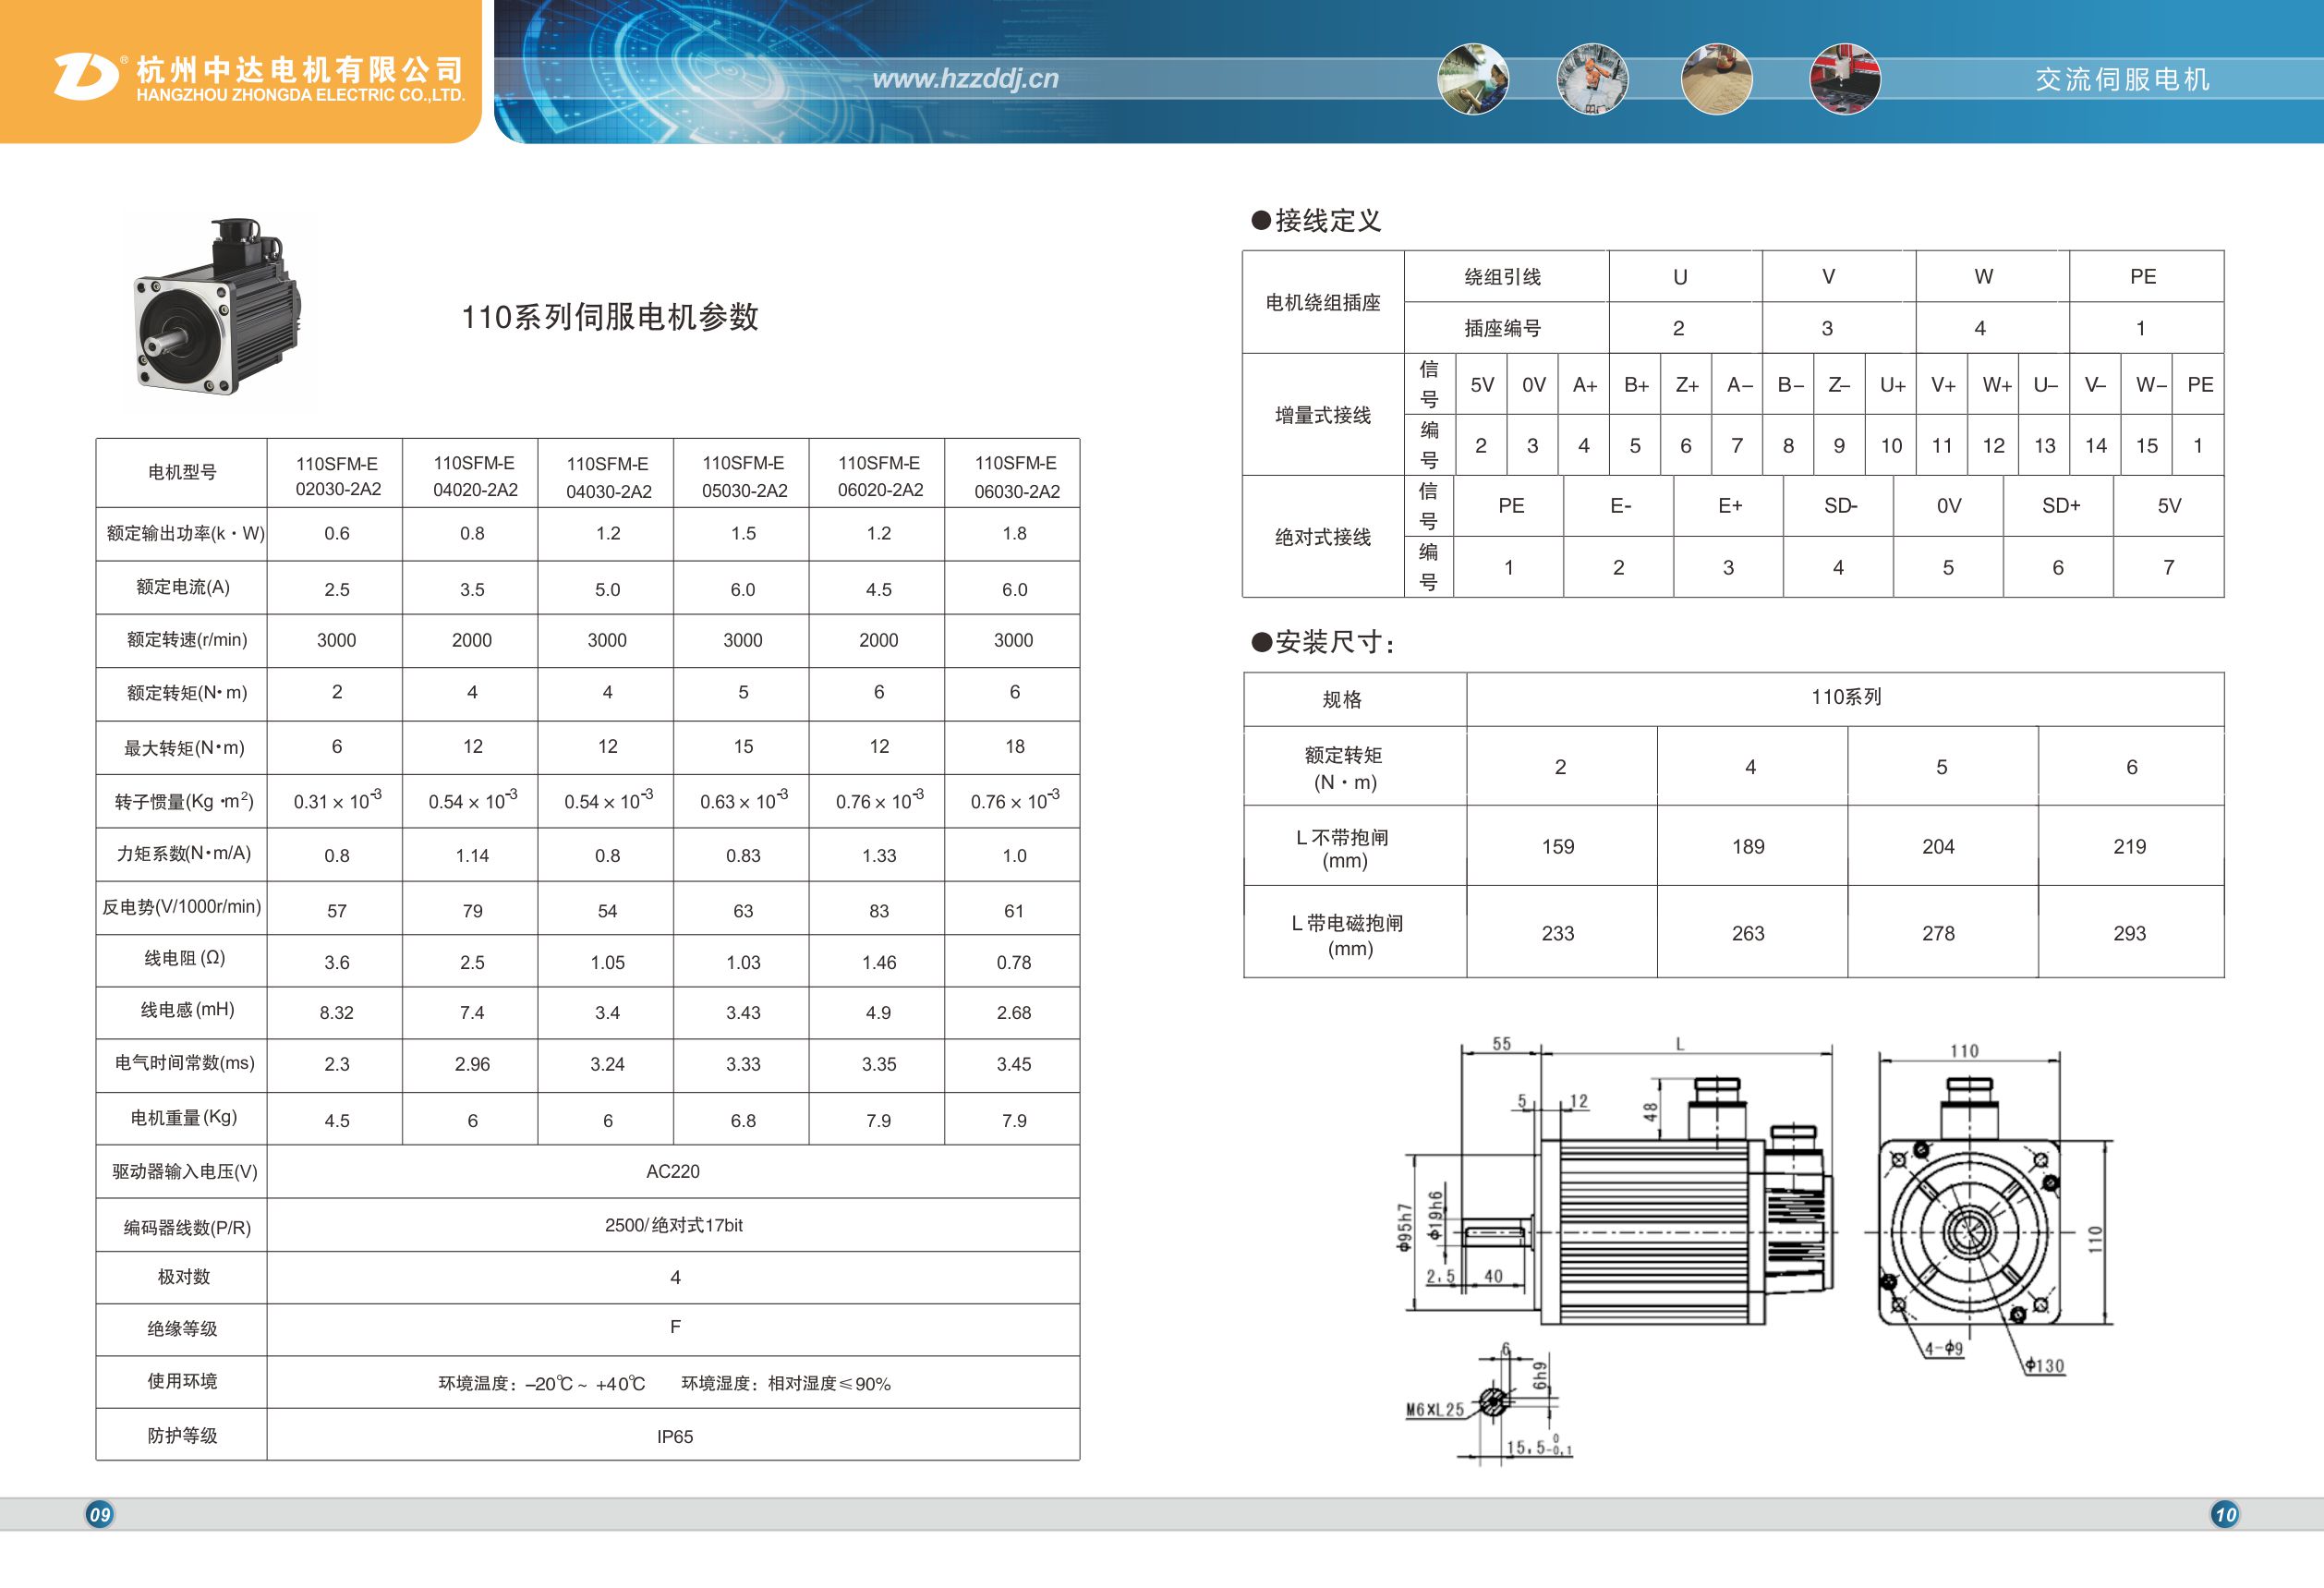The width and height of the screenshot is (2324, 1588).
Task: Click the row label 线电阻 (Ω)
Action: point(184,958)
